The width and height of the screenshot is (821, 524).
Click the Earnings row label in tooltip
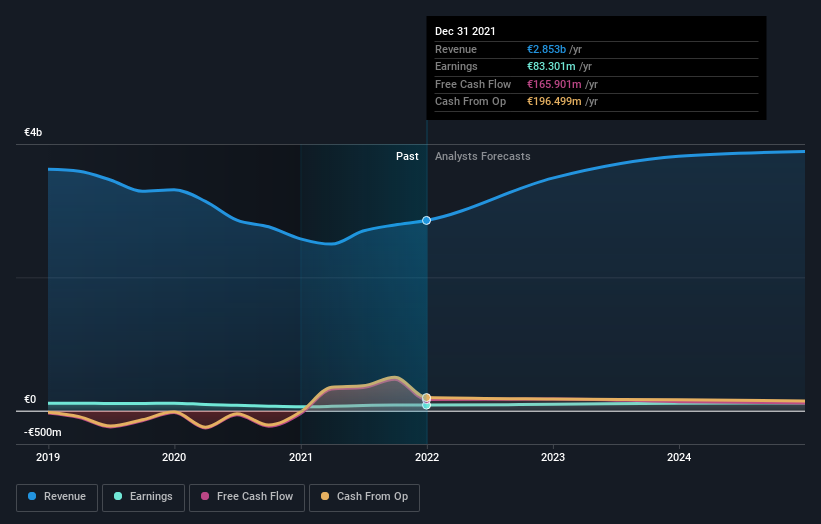[457, 66]
